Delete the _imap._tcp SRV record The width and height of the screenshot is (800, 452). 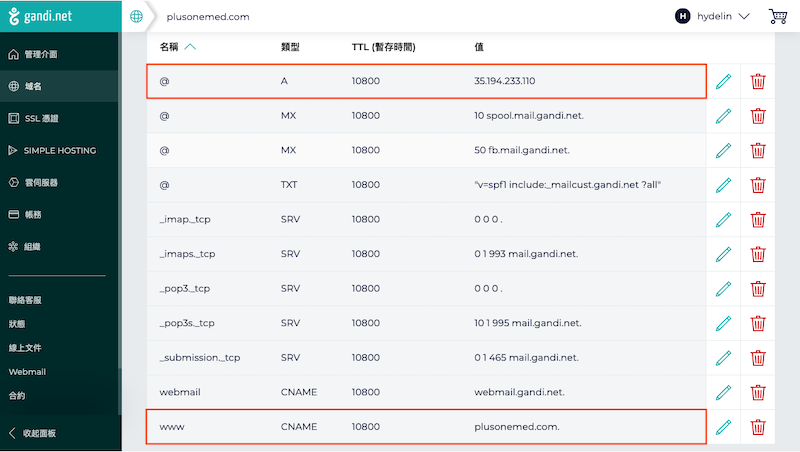(758, 219)
